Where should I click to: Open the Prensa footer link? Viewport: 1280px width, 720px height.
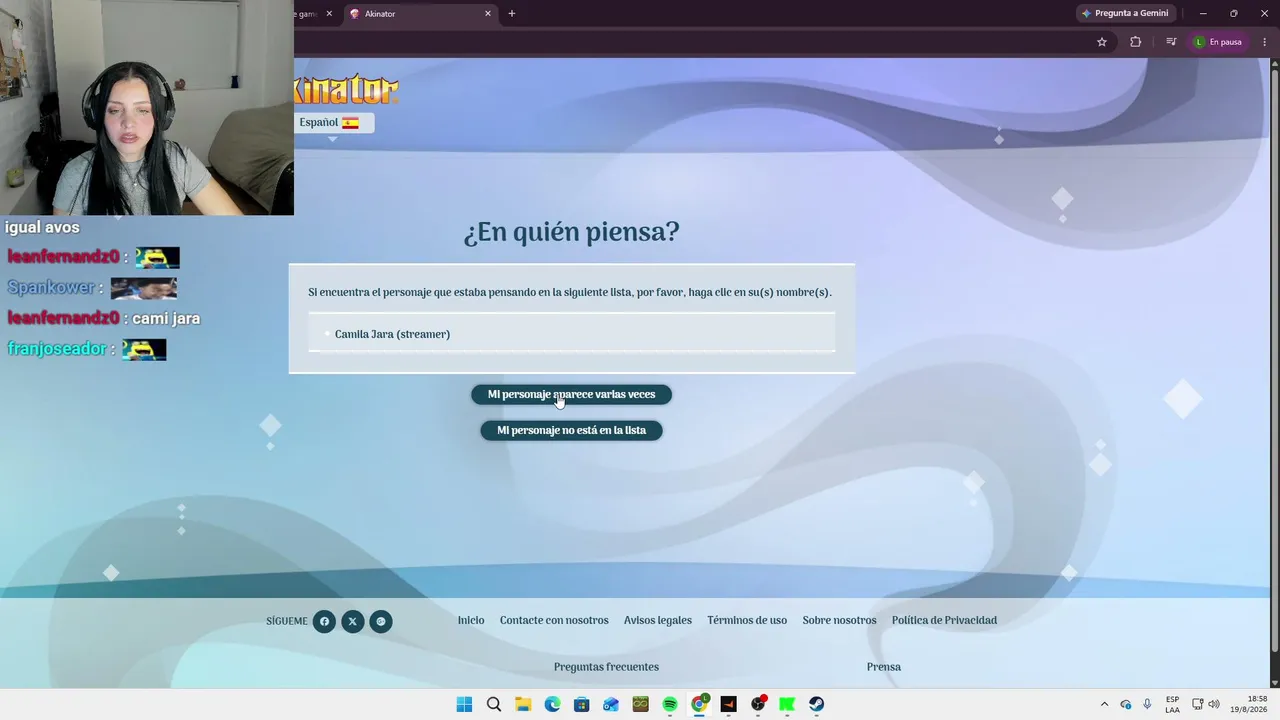tap(884, 667)
